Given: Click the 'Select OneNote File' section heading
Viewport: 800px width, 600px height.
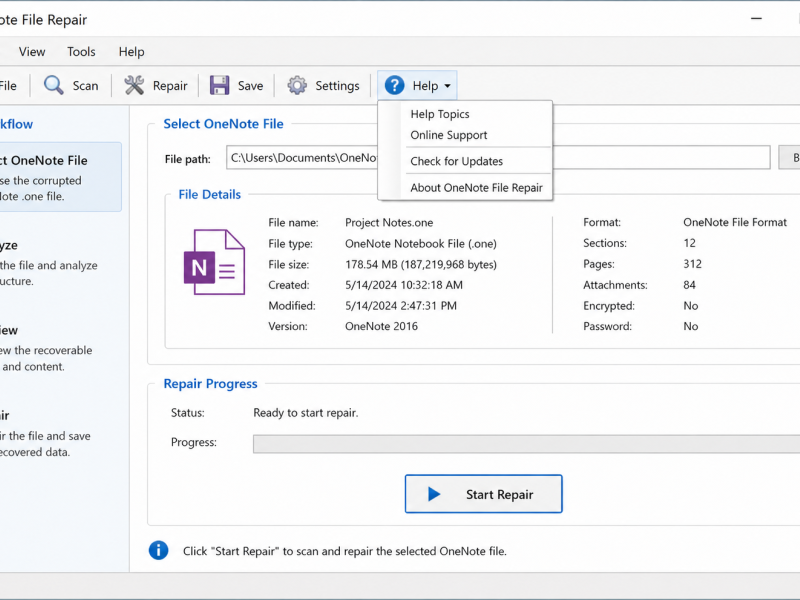Looking at the screenshot, I should [223, 124].
